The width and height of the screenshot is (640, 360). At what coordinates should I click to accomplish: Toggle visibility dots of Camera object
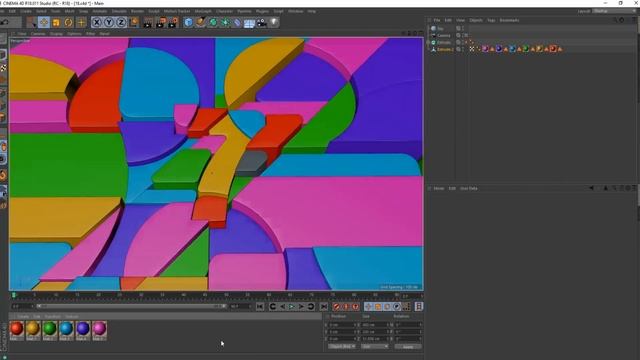463,36
